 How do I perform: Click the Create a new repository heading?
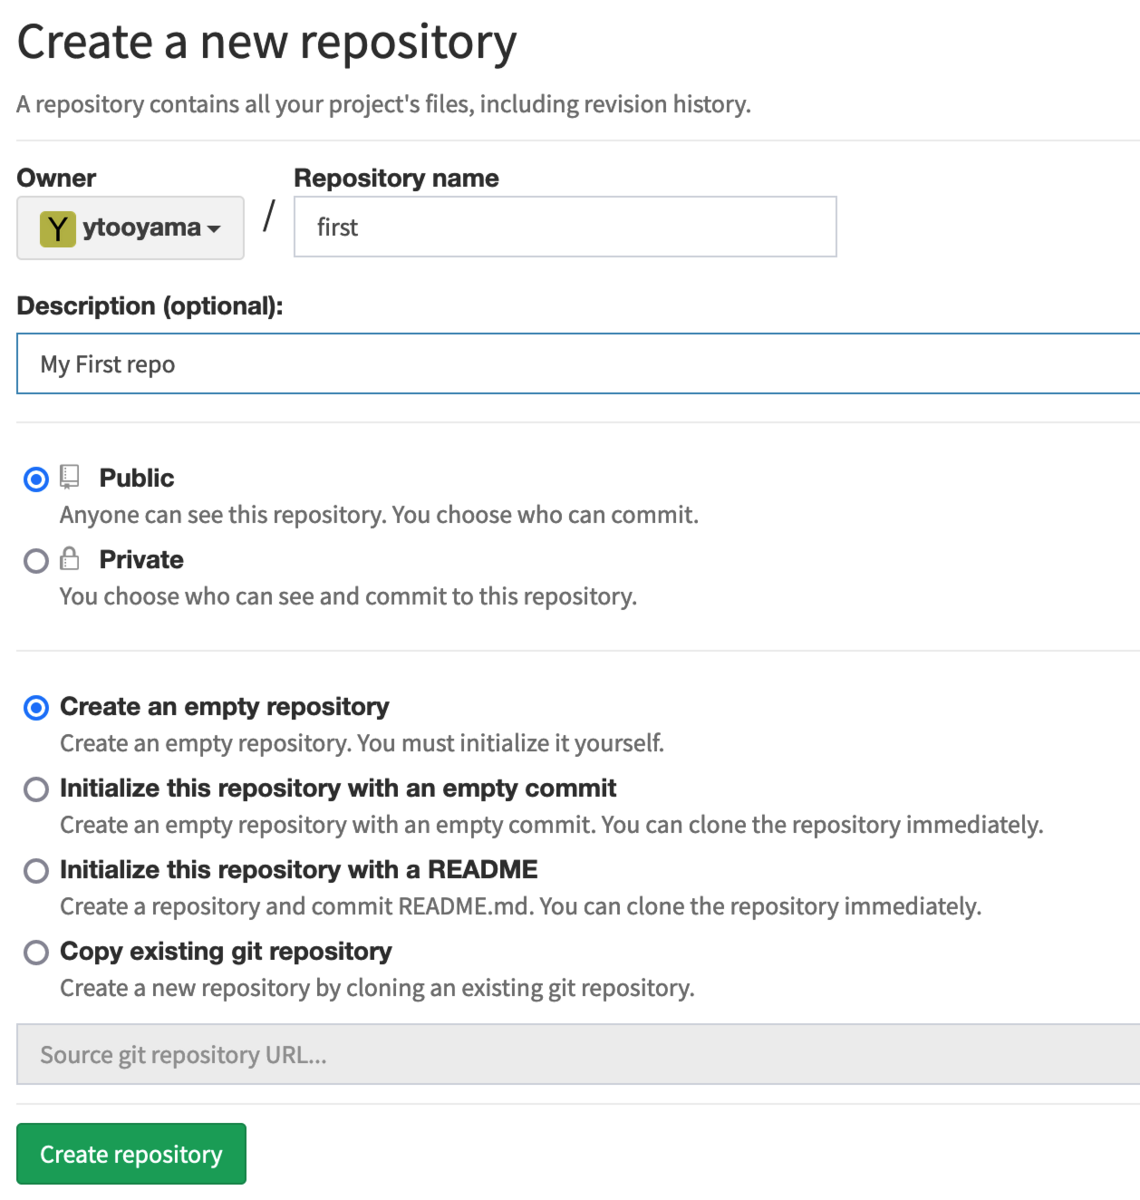(x=267, y=43)
